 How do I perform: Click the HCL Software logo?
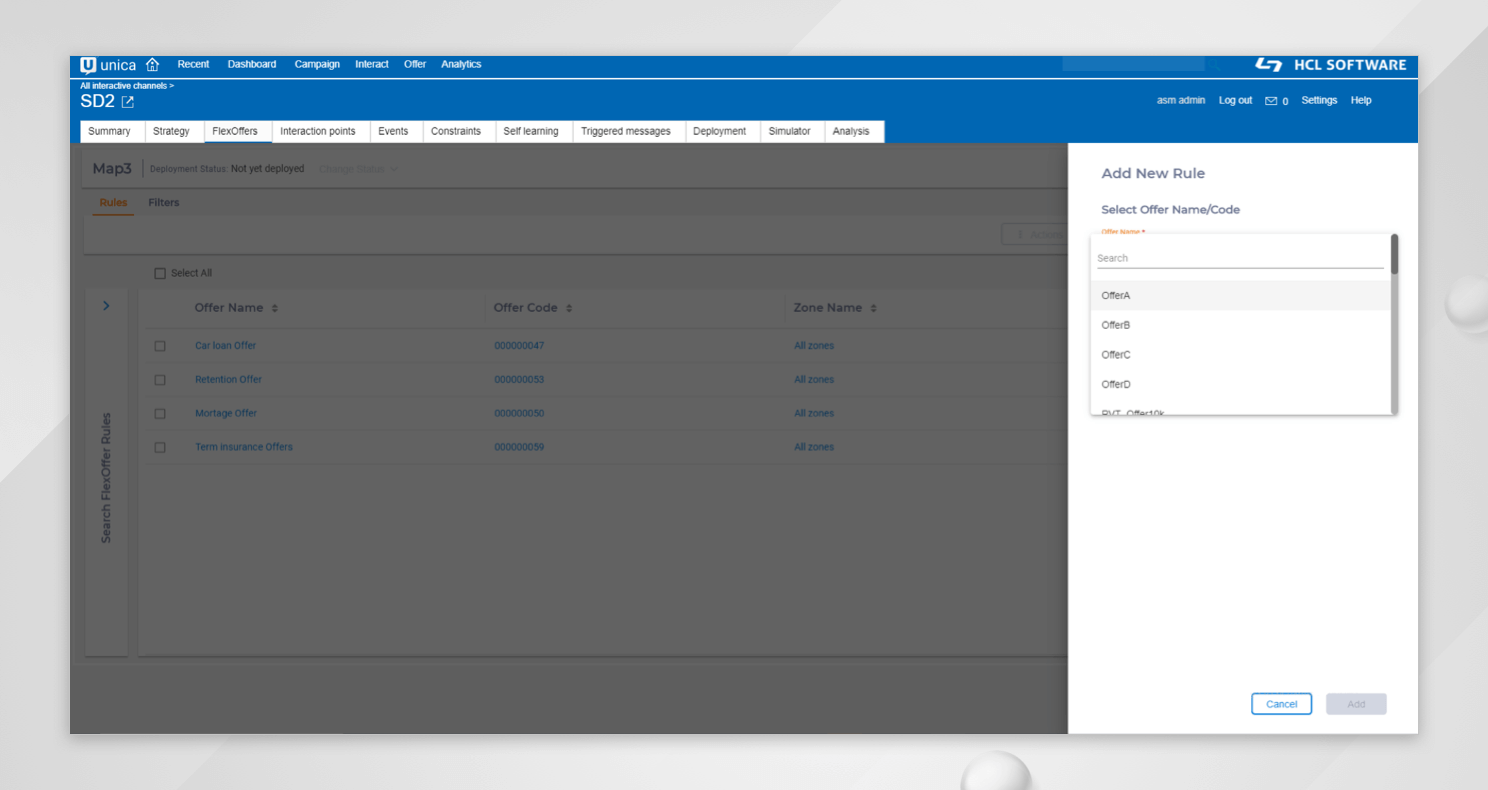(1330, 65)
